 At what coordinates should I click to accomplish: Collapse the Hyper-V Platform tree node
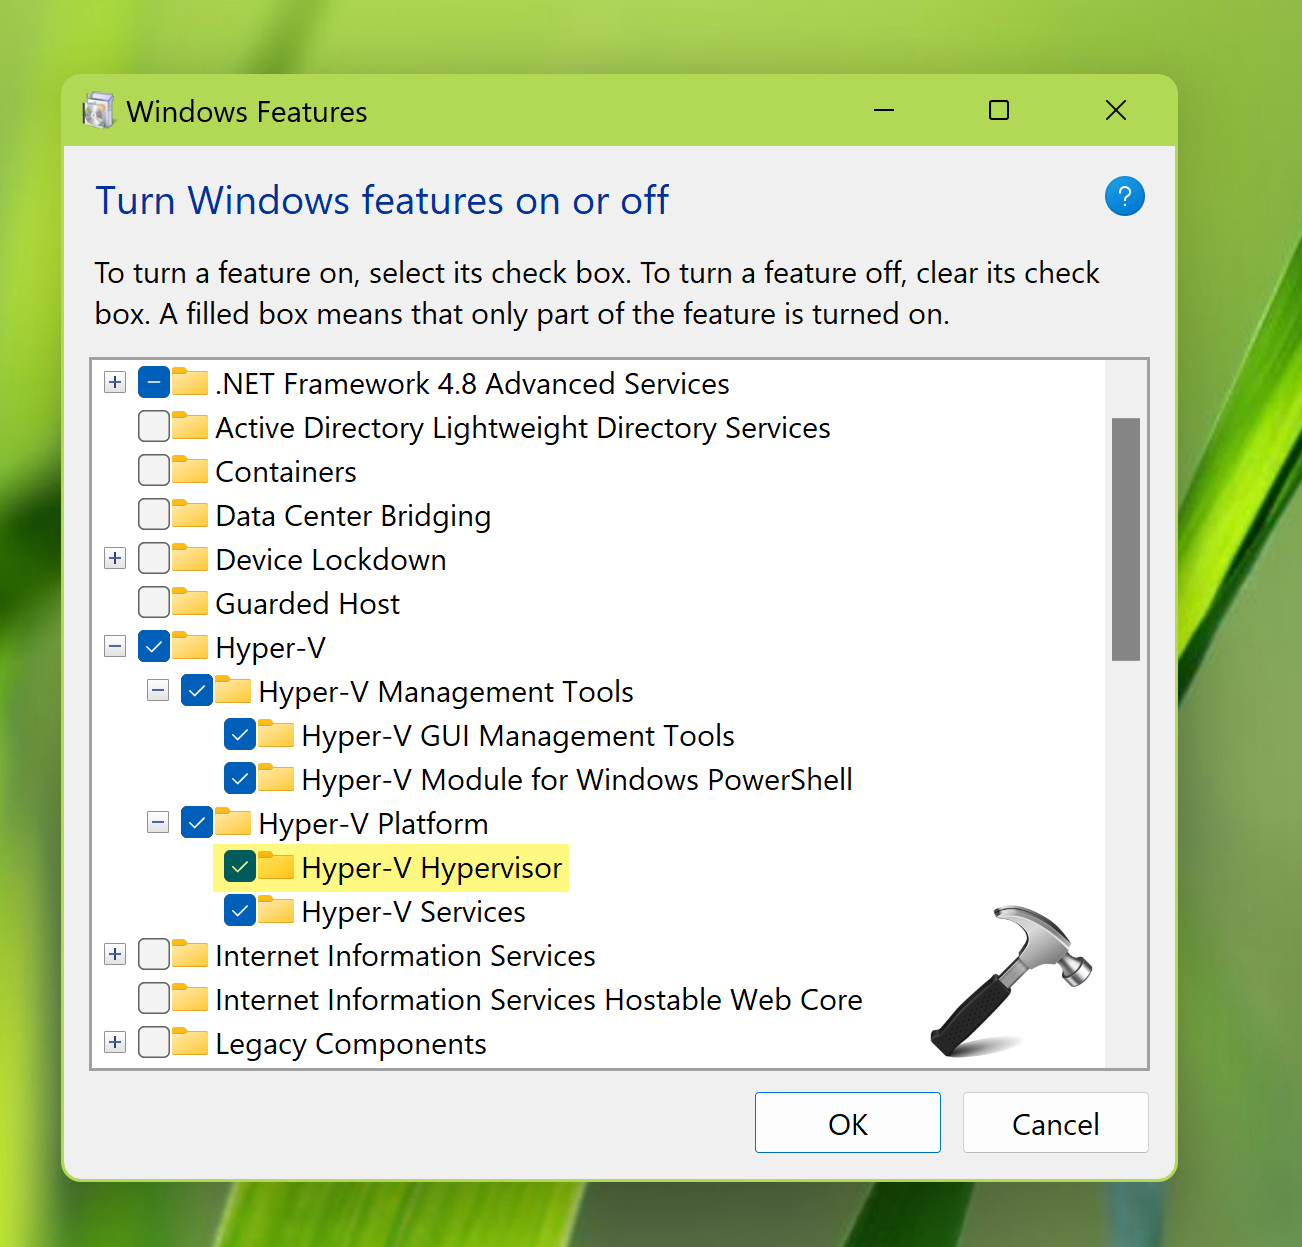[158, 822]
